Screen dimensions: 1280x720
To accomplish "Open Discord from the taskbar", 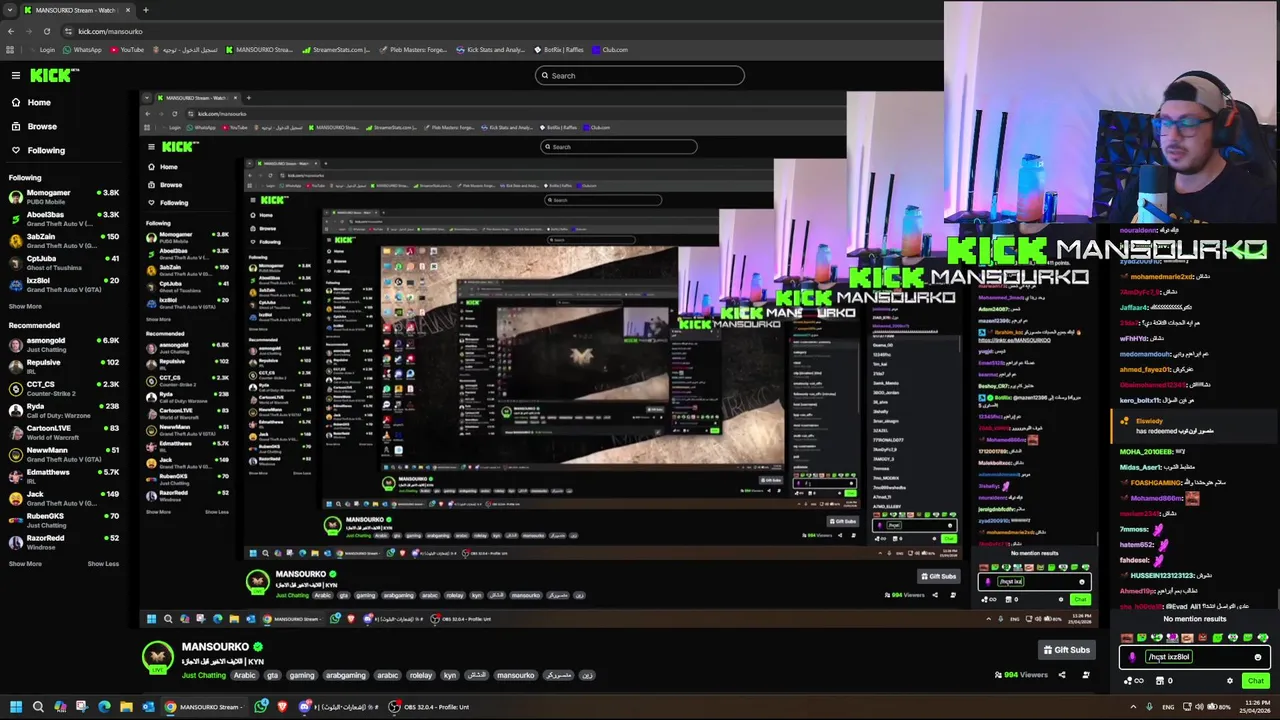I will tap(304, 707).
